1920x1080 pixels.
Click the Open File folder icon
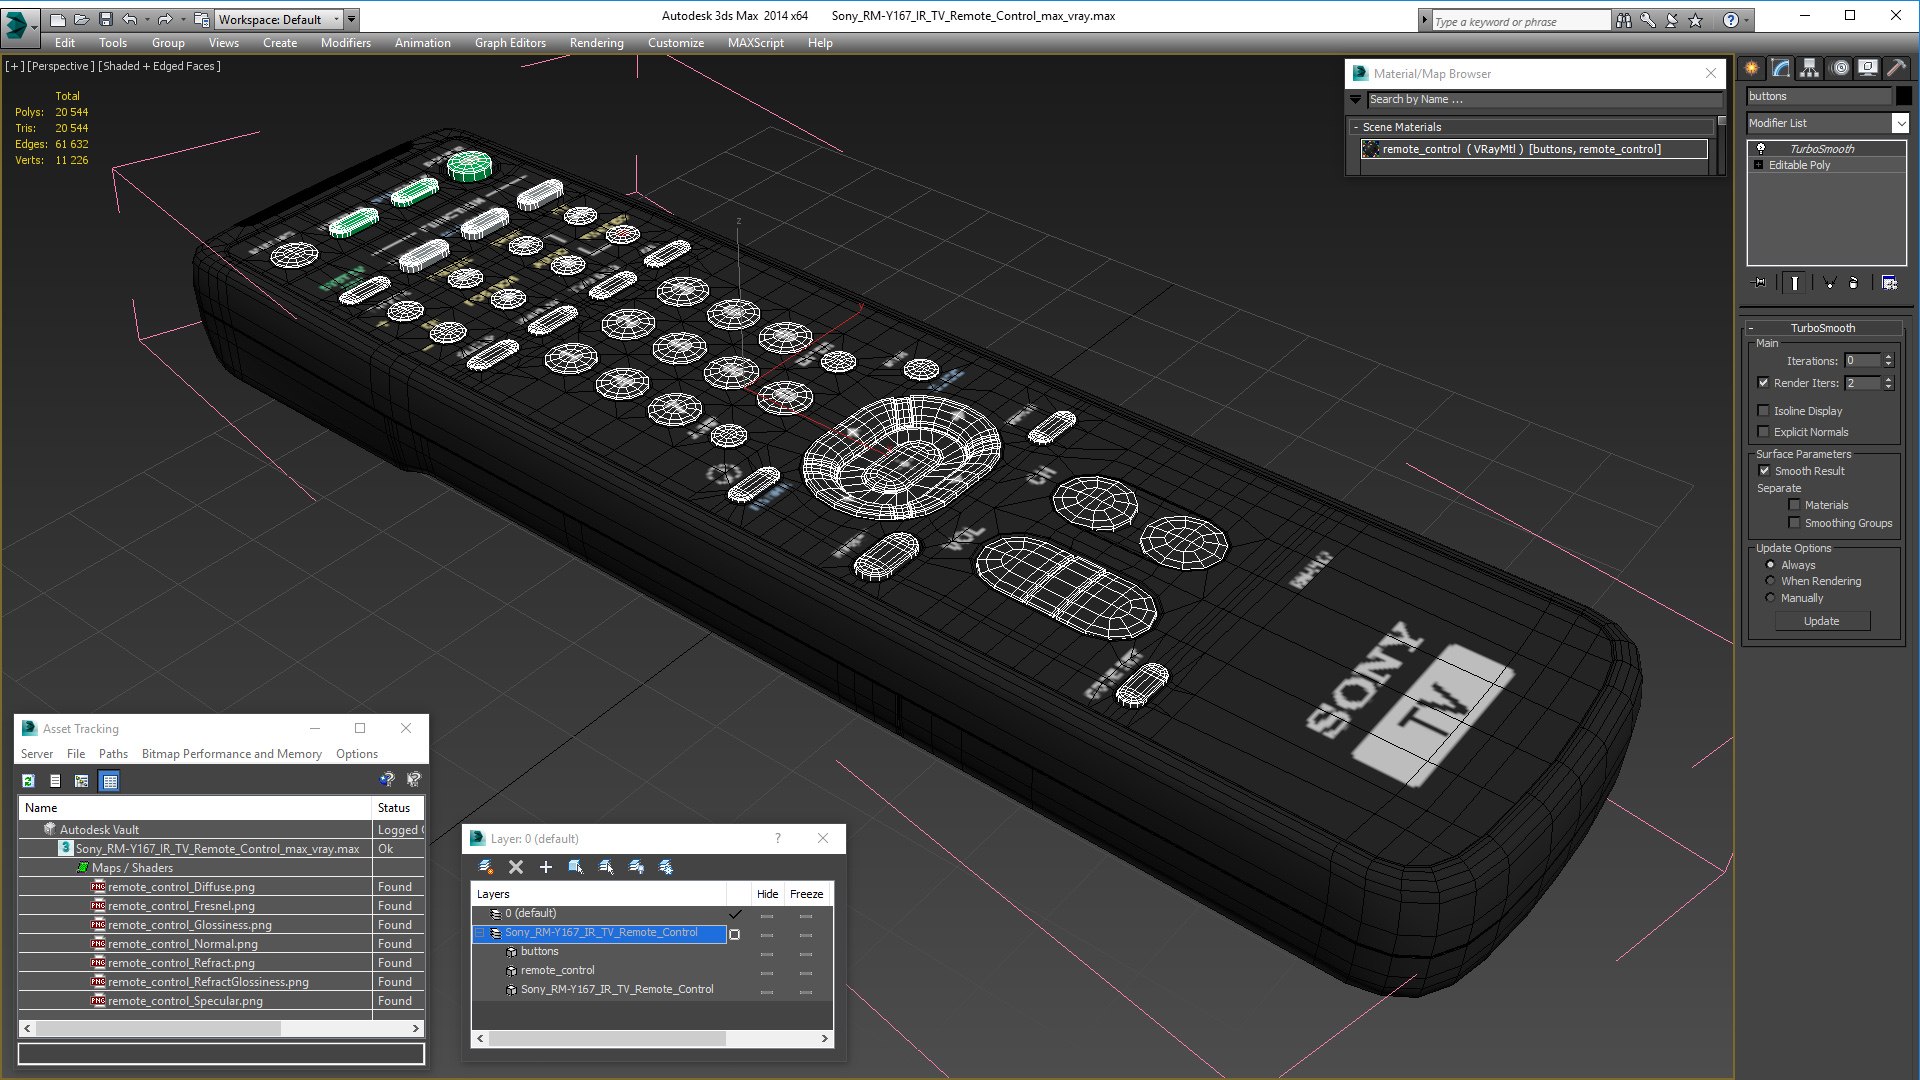click(81, 19)
